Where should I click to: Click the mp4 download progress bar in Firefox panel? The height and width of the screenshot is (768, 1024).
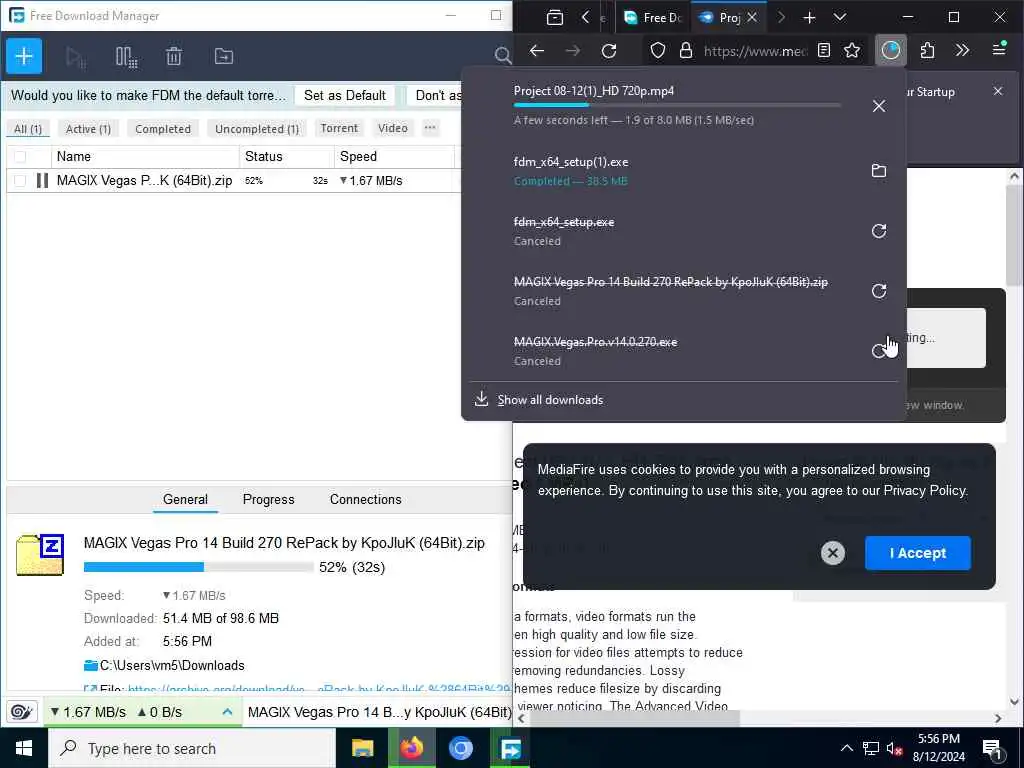tap(677, 104)
